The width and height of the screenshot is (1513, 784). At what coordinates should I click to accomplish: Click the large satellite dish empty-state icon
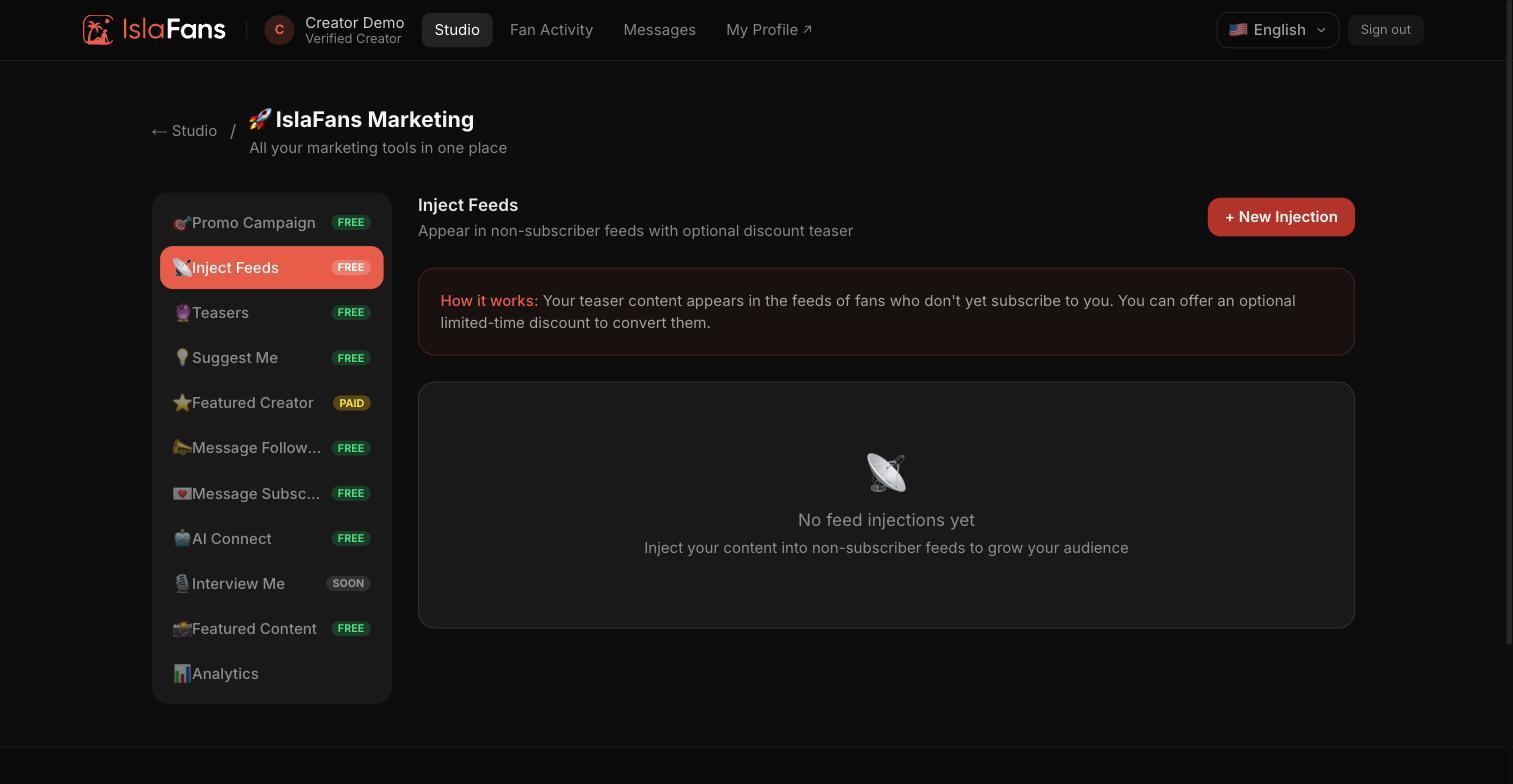pos(886,473)
